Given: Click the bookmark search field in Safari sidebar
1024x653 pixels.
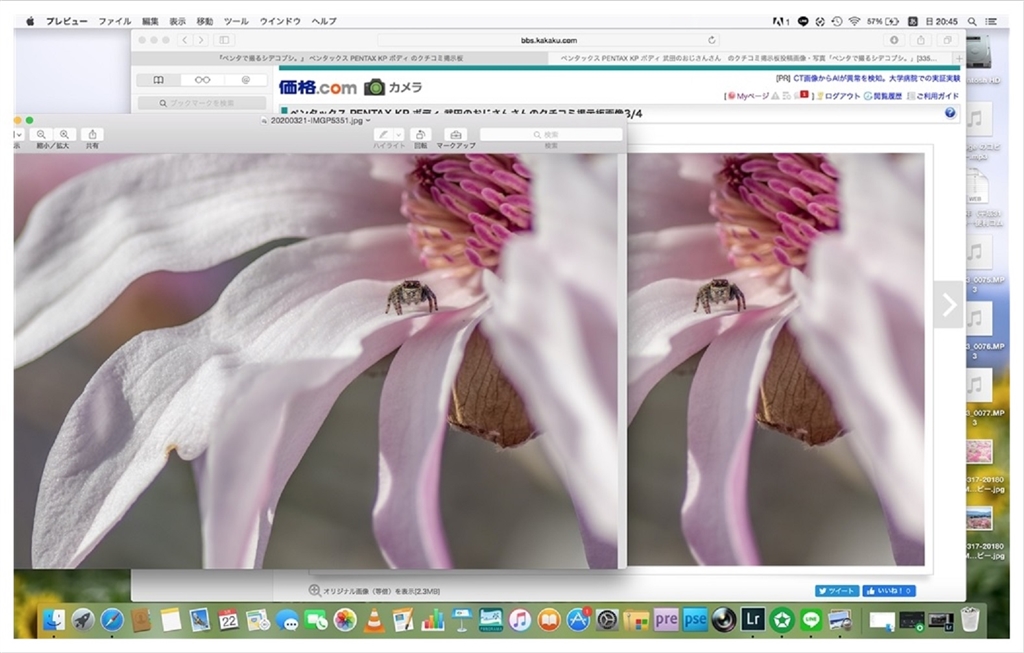Looking at the screenshot, I should pyautogui.click(x=202, y=103).
